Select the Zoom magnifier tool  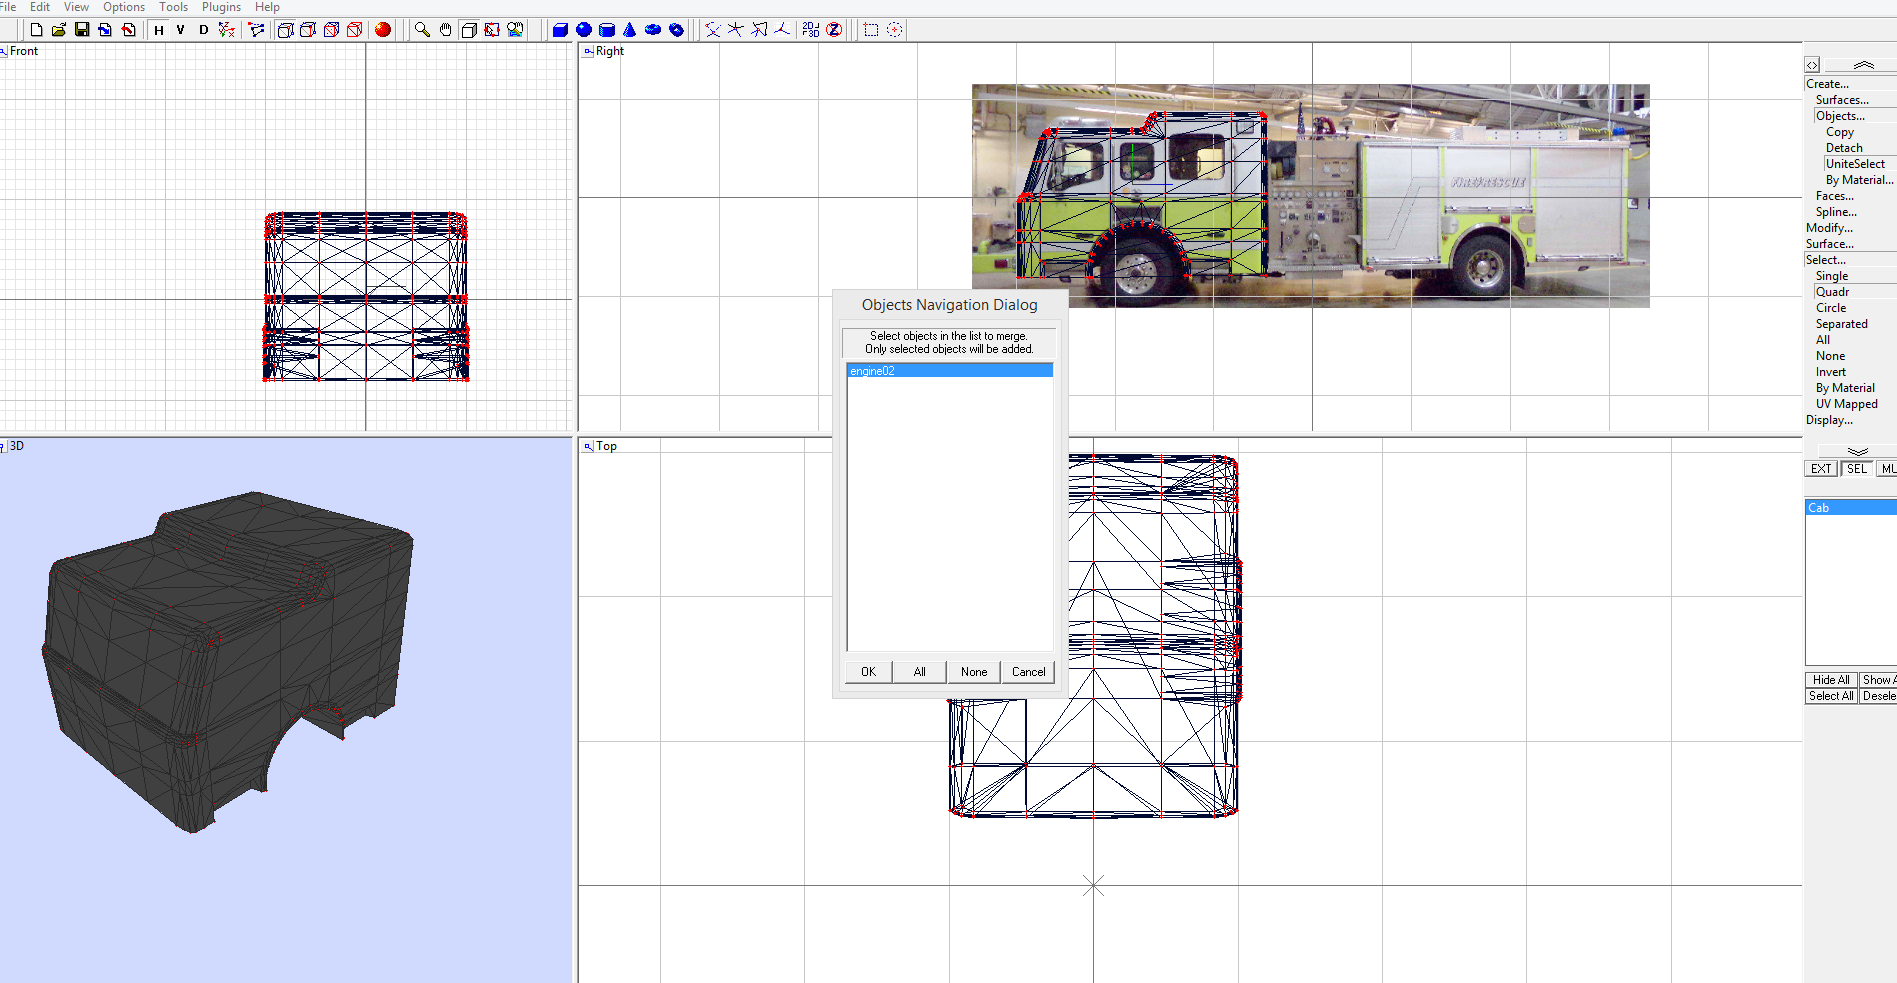[421, 29]
